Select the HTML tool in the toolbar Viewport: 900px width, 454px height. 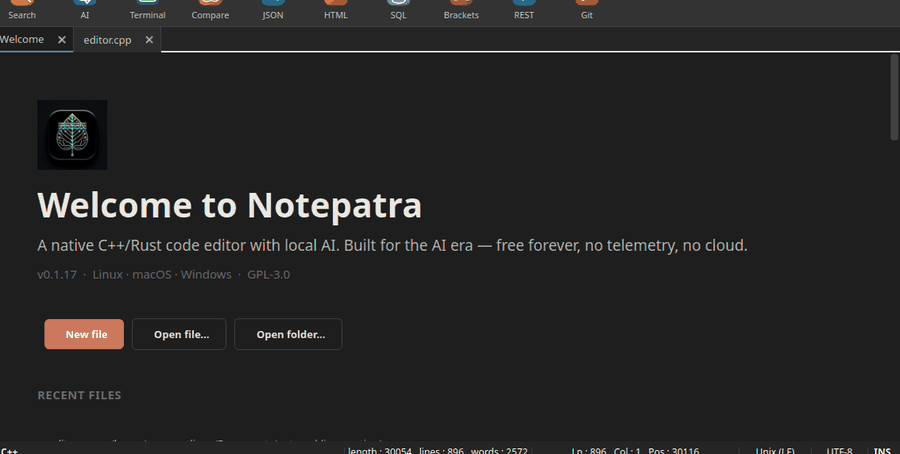336,11
